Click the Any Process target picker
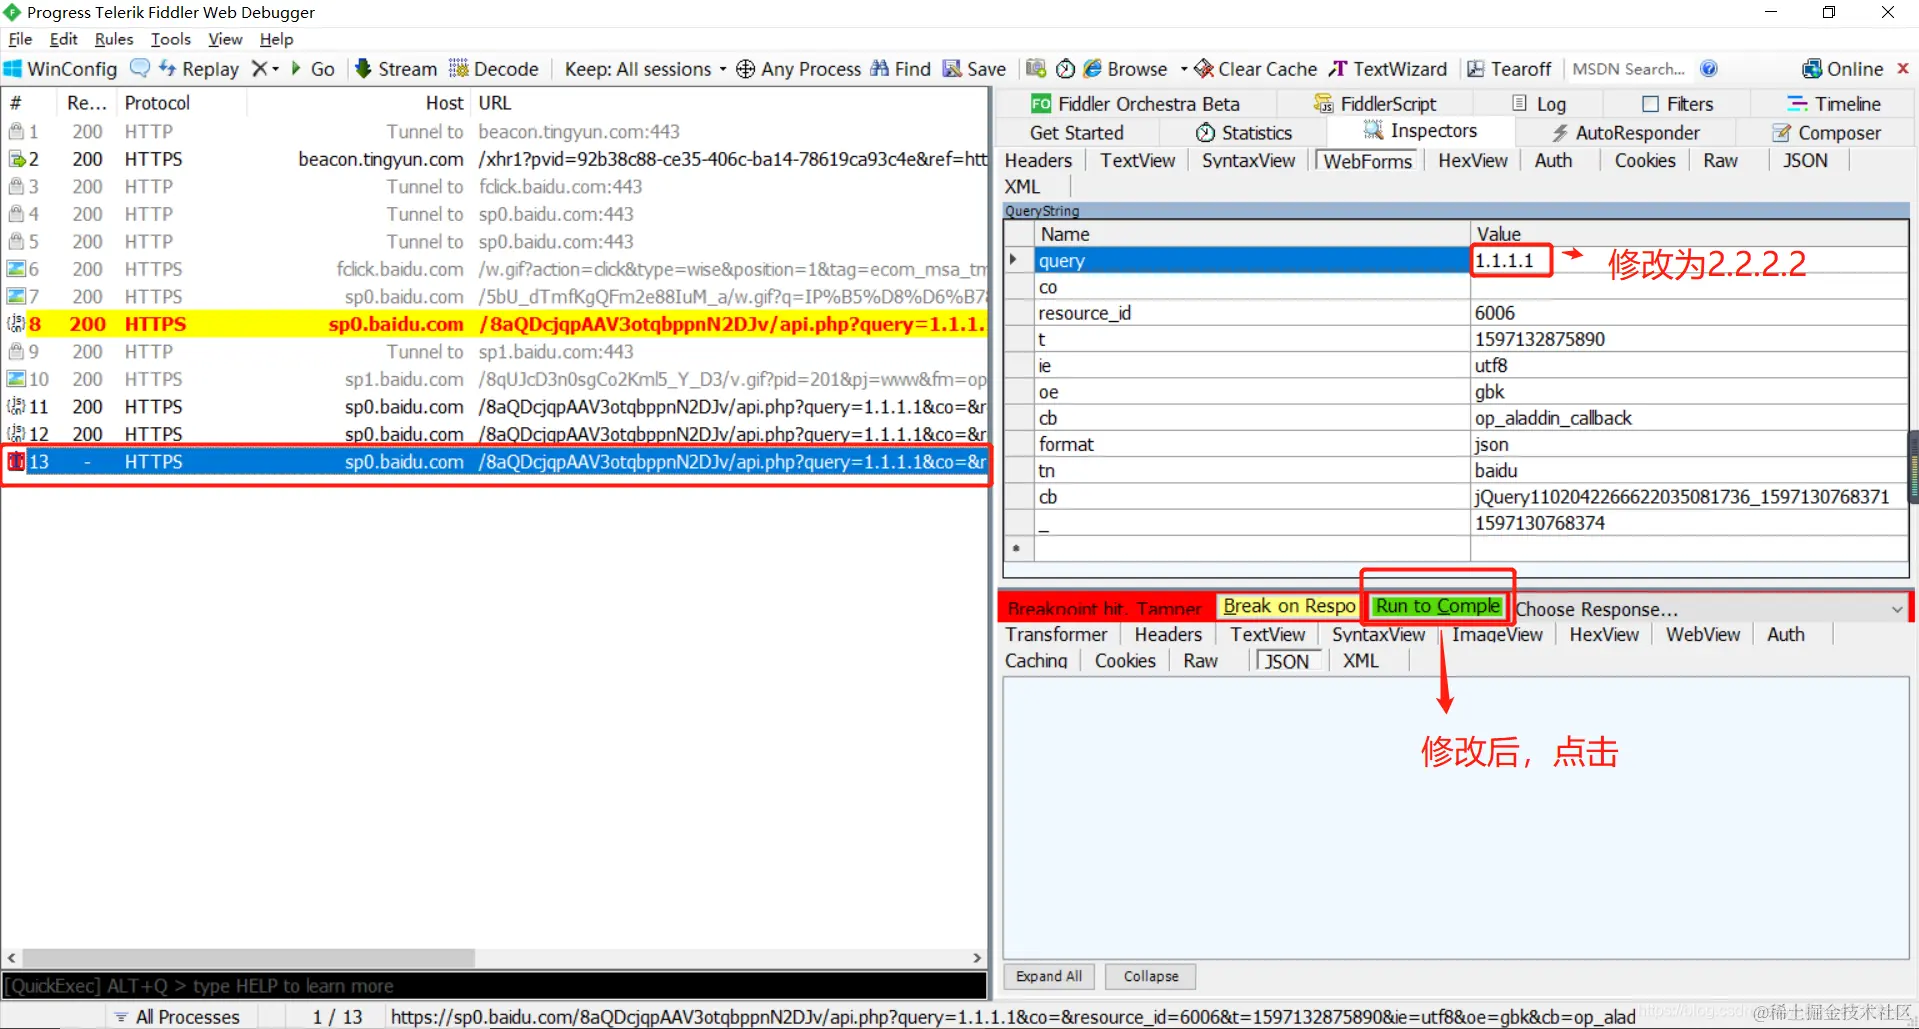 (x=799, y=69)
